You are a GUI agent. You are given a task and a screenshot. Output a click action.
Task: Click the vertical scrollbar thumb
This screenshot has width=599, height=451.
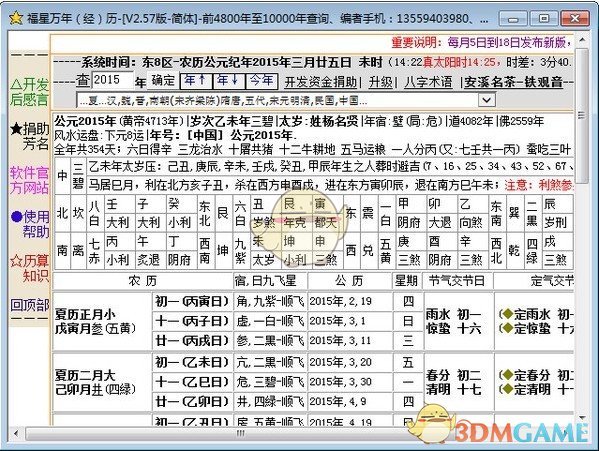[x=582, y=115]
